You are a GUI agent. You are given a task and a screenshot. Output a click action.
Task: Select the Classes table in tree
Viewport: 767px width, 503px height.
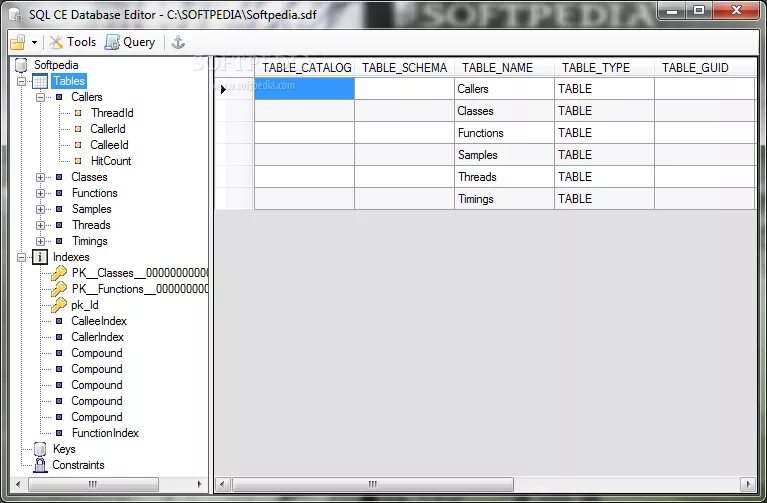[89, 177]
